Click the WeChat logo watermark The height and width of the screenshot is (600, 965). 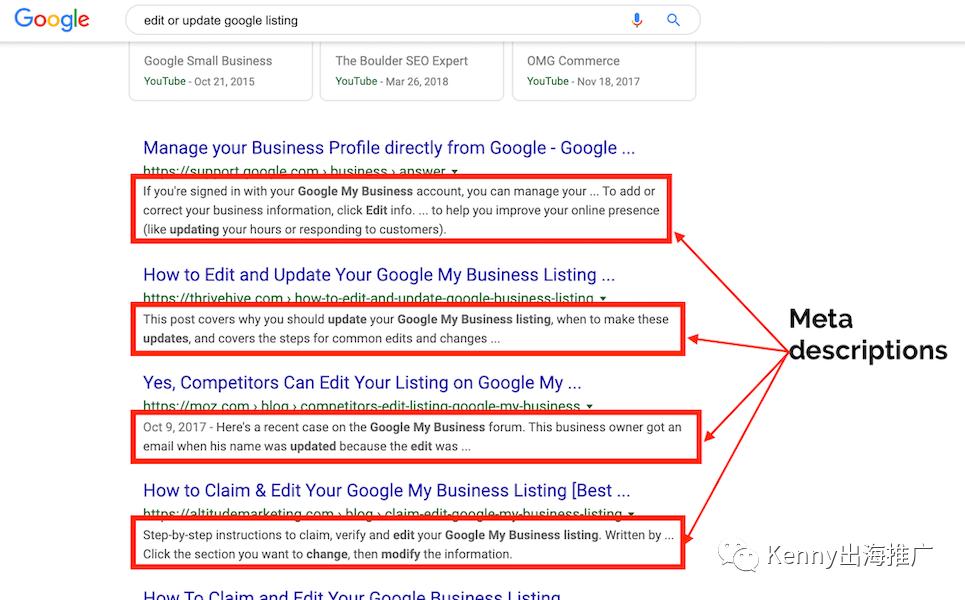click(x=743, y=555)
